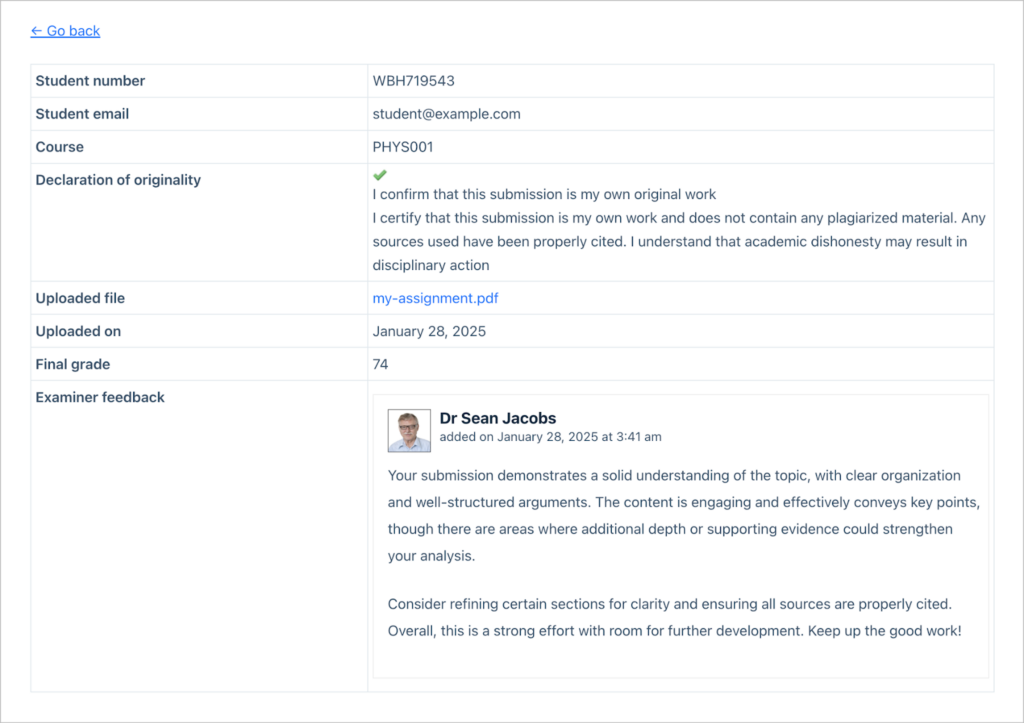Image resolution: width=1024 pixels, height=723 pixels.
Task: Click the student@example.com email value
Action: [447, 114]
